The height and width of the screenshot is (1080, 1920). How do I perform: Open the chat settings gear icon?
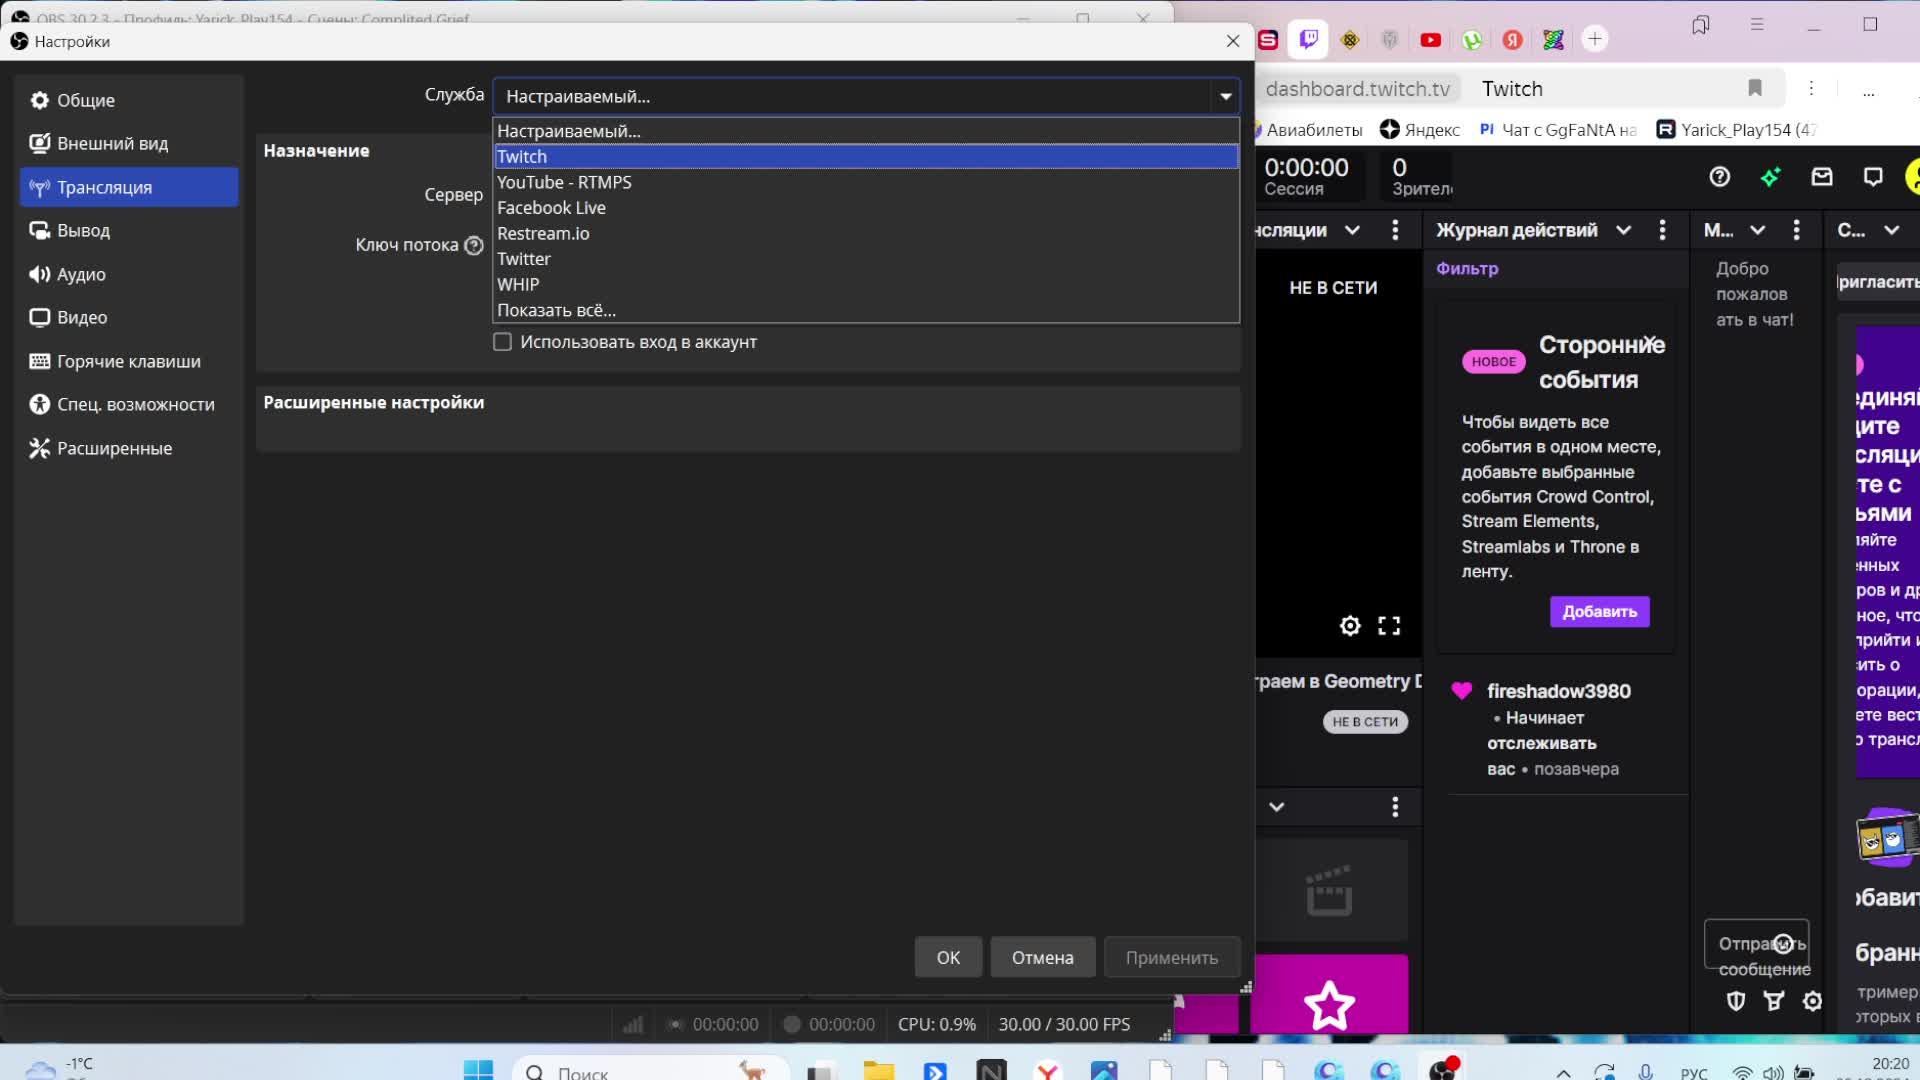pyautogui.click(x=1812, y=1001)
